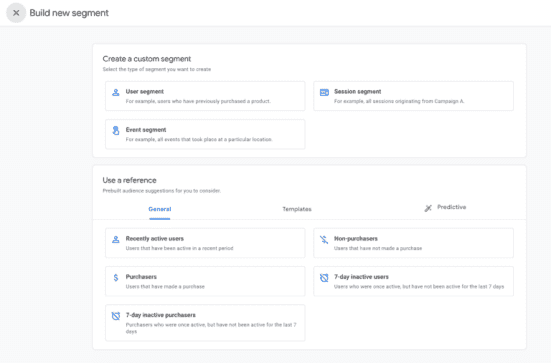The width and height of the screenshot is (551, 363).
Task: Create a Session segment
Action: point(413,96)
